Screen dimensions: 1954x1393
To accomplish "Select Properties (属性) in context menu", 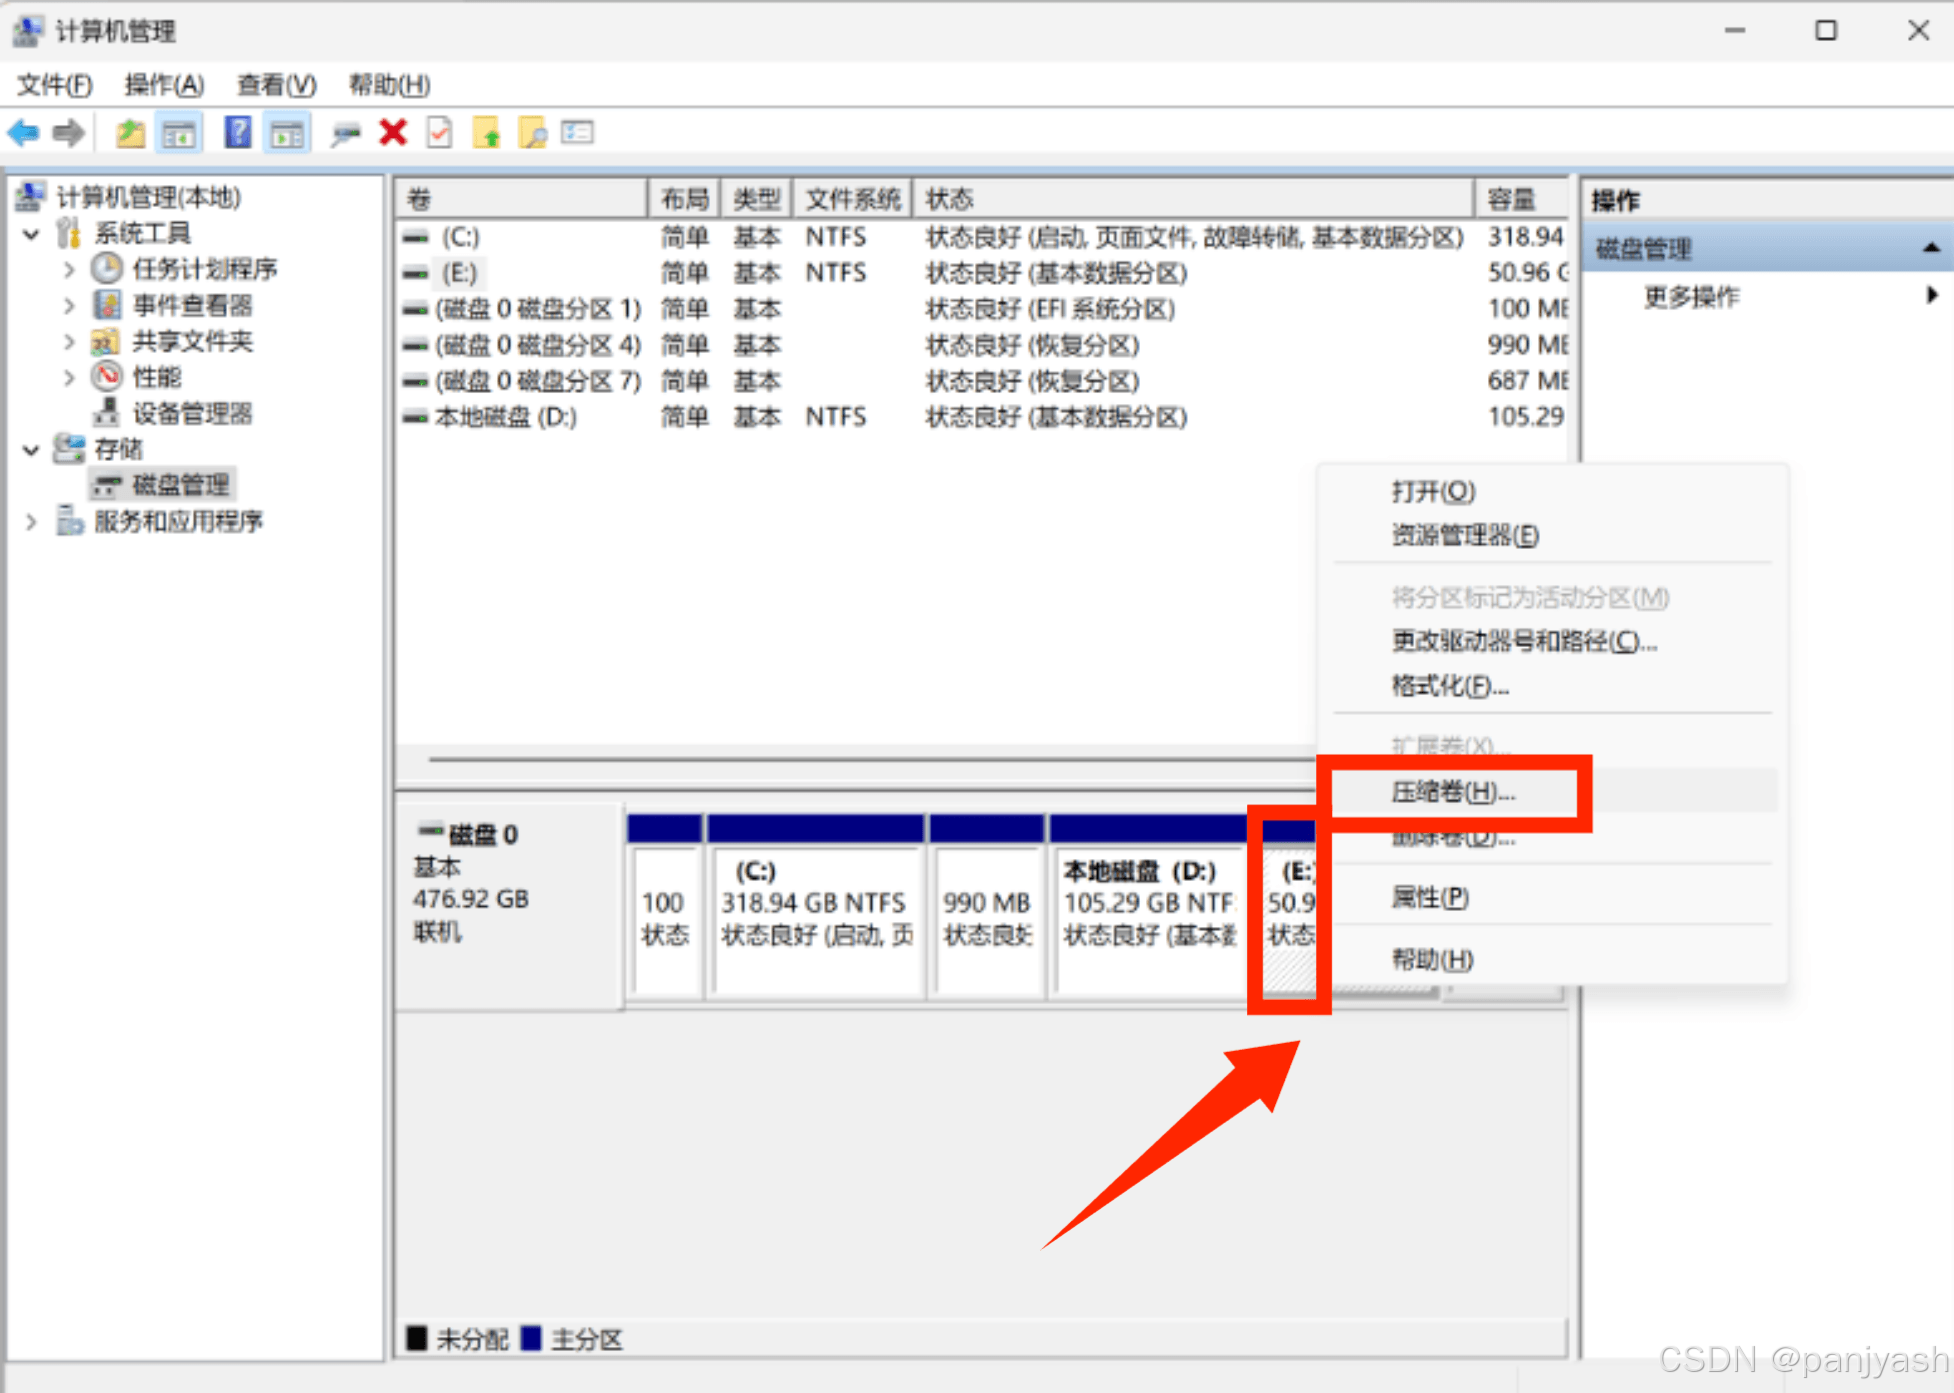I will point(1430,897).
